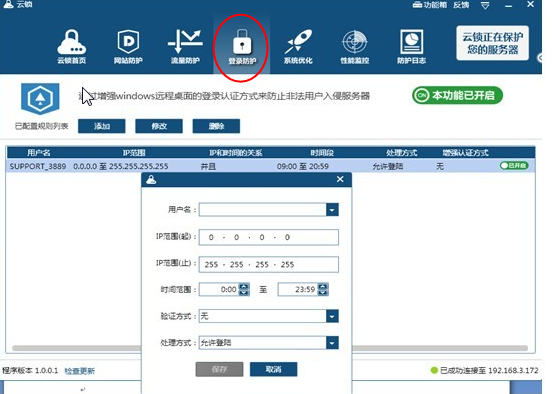552x394 pixels.
Task: Click the 0.0.0.0 至 255.255.255.255 cell
Action: [121, 166]
